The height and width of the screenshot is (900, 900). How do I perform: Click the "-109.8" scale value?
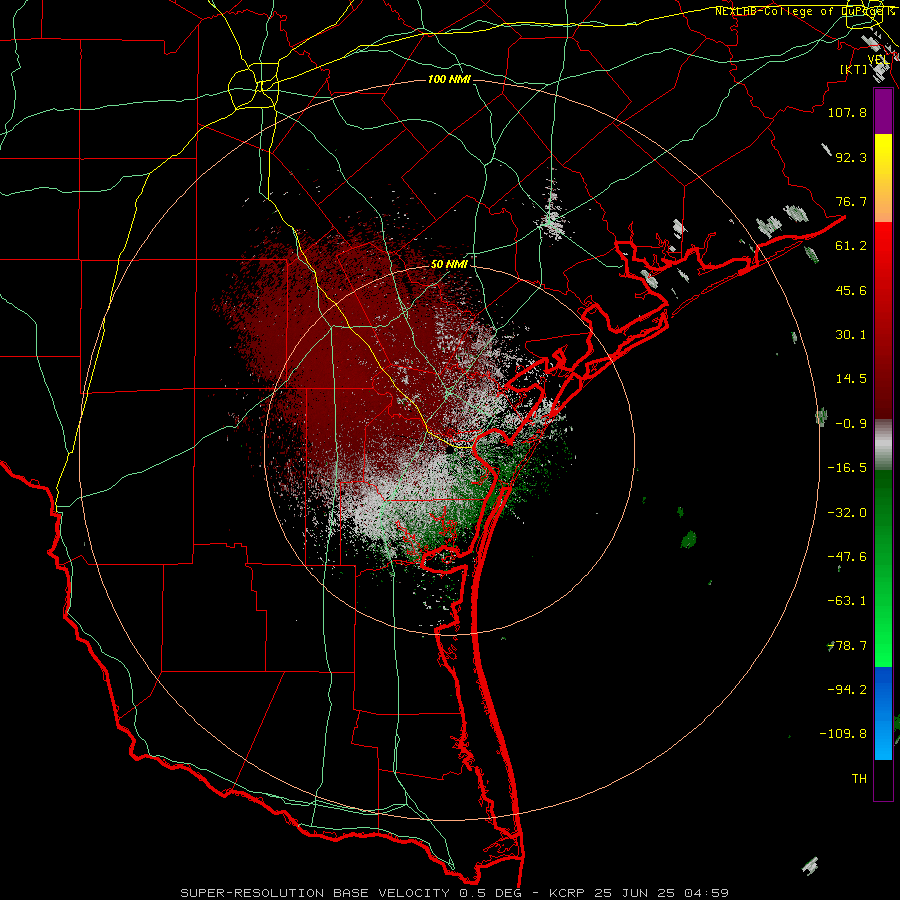click(843, 734)
